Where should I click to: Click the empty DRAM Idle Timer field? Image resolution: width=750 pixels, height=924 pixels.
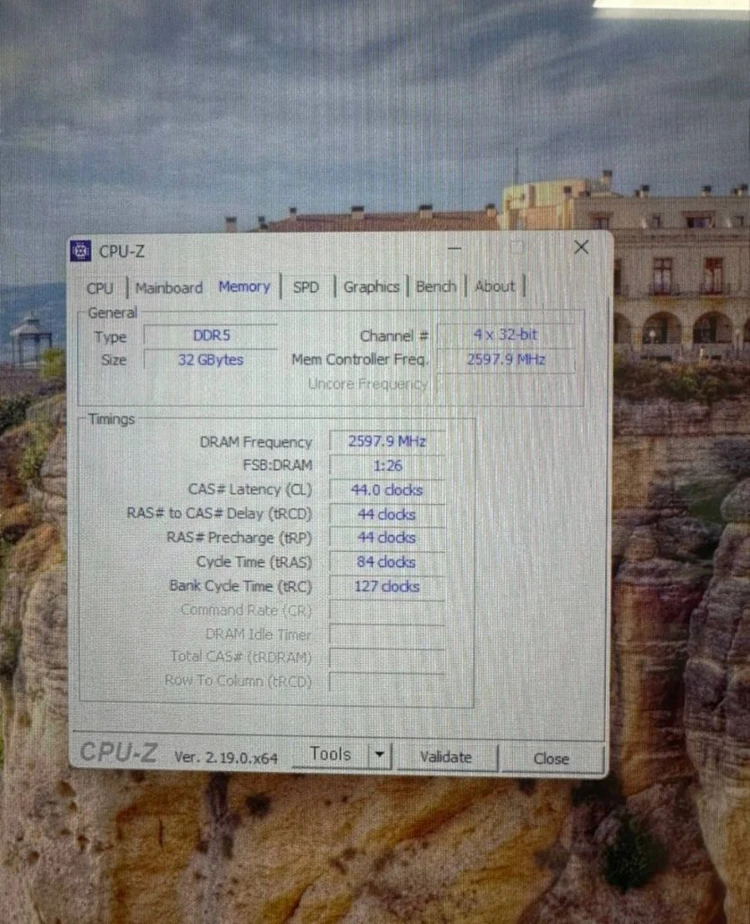click(x=387, y=635)
